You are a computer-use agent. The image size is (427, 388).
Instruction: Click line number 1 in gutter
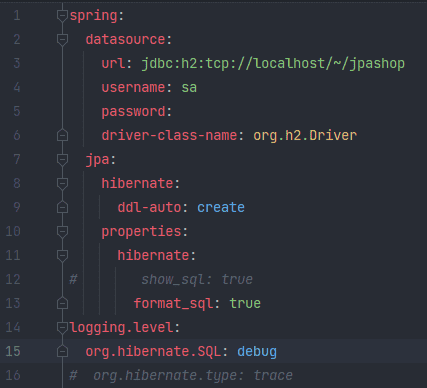point(17,16)
